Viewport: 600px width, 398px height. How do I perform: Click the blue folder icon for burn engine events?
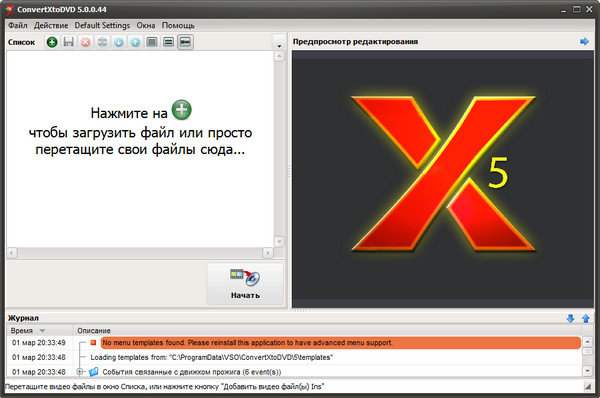point(93,372)
